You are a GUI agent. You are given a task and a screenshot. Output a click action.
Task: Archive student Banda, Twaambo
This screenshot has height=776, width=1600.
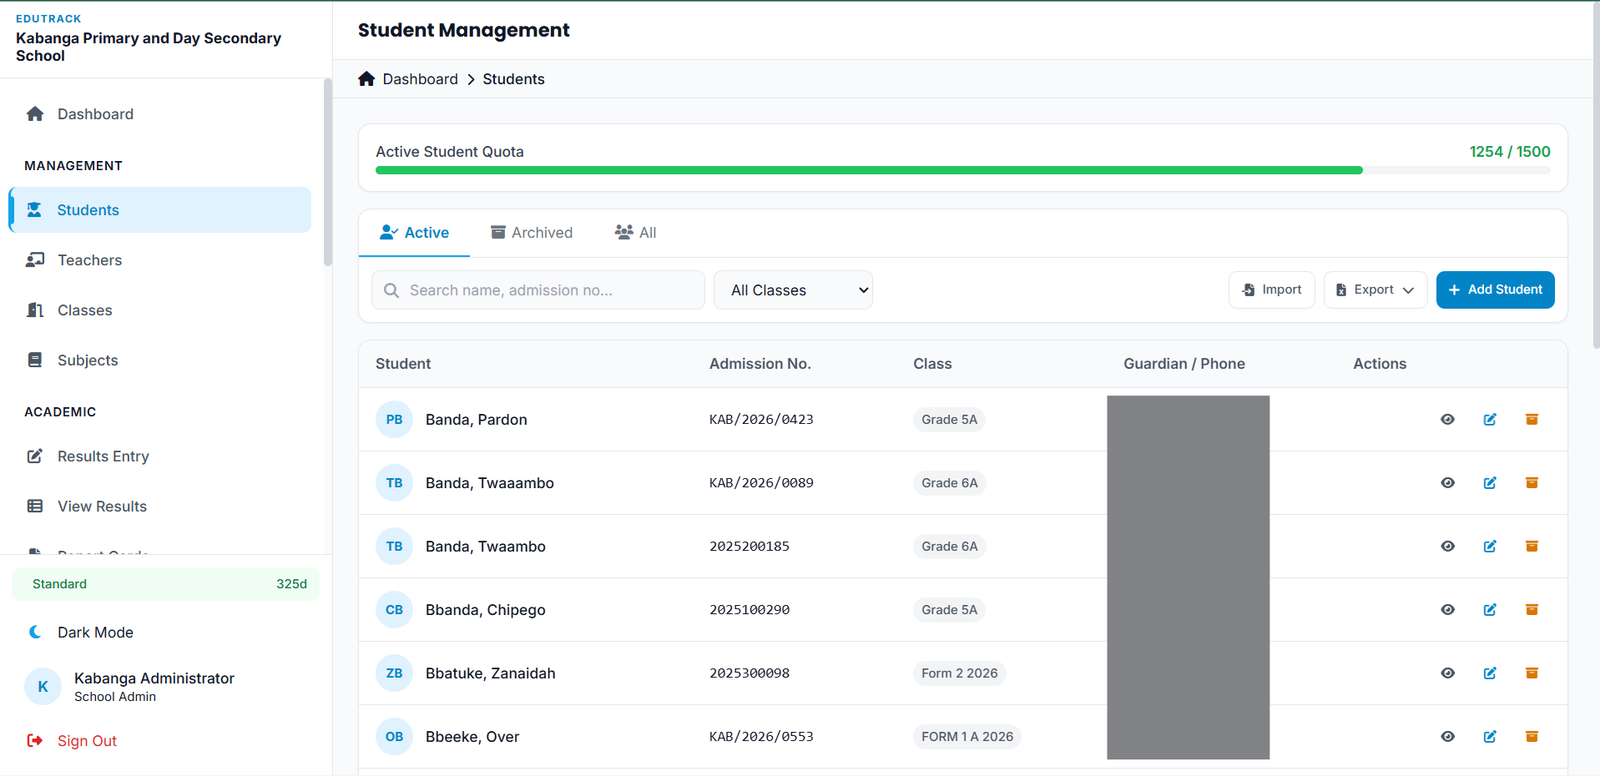1531,546
